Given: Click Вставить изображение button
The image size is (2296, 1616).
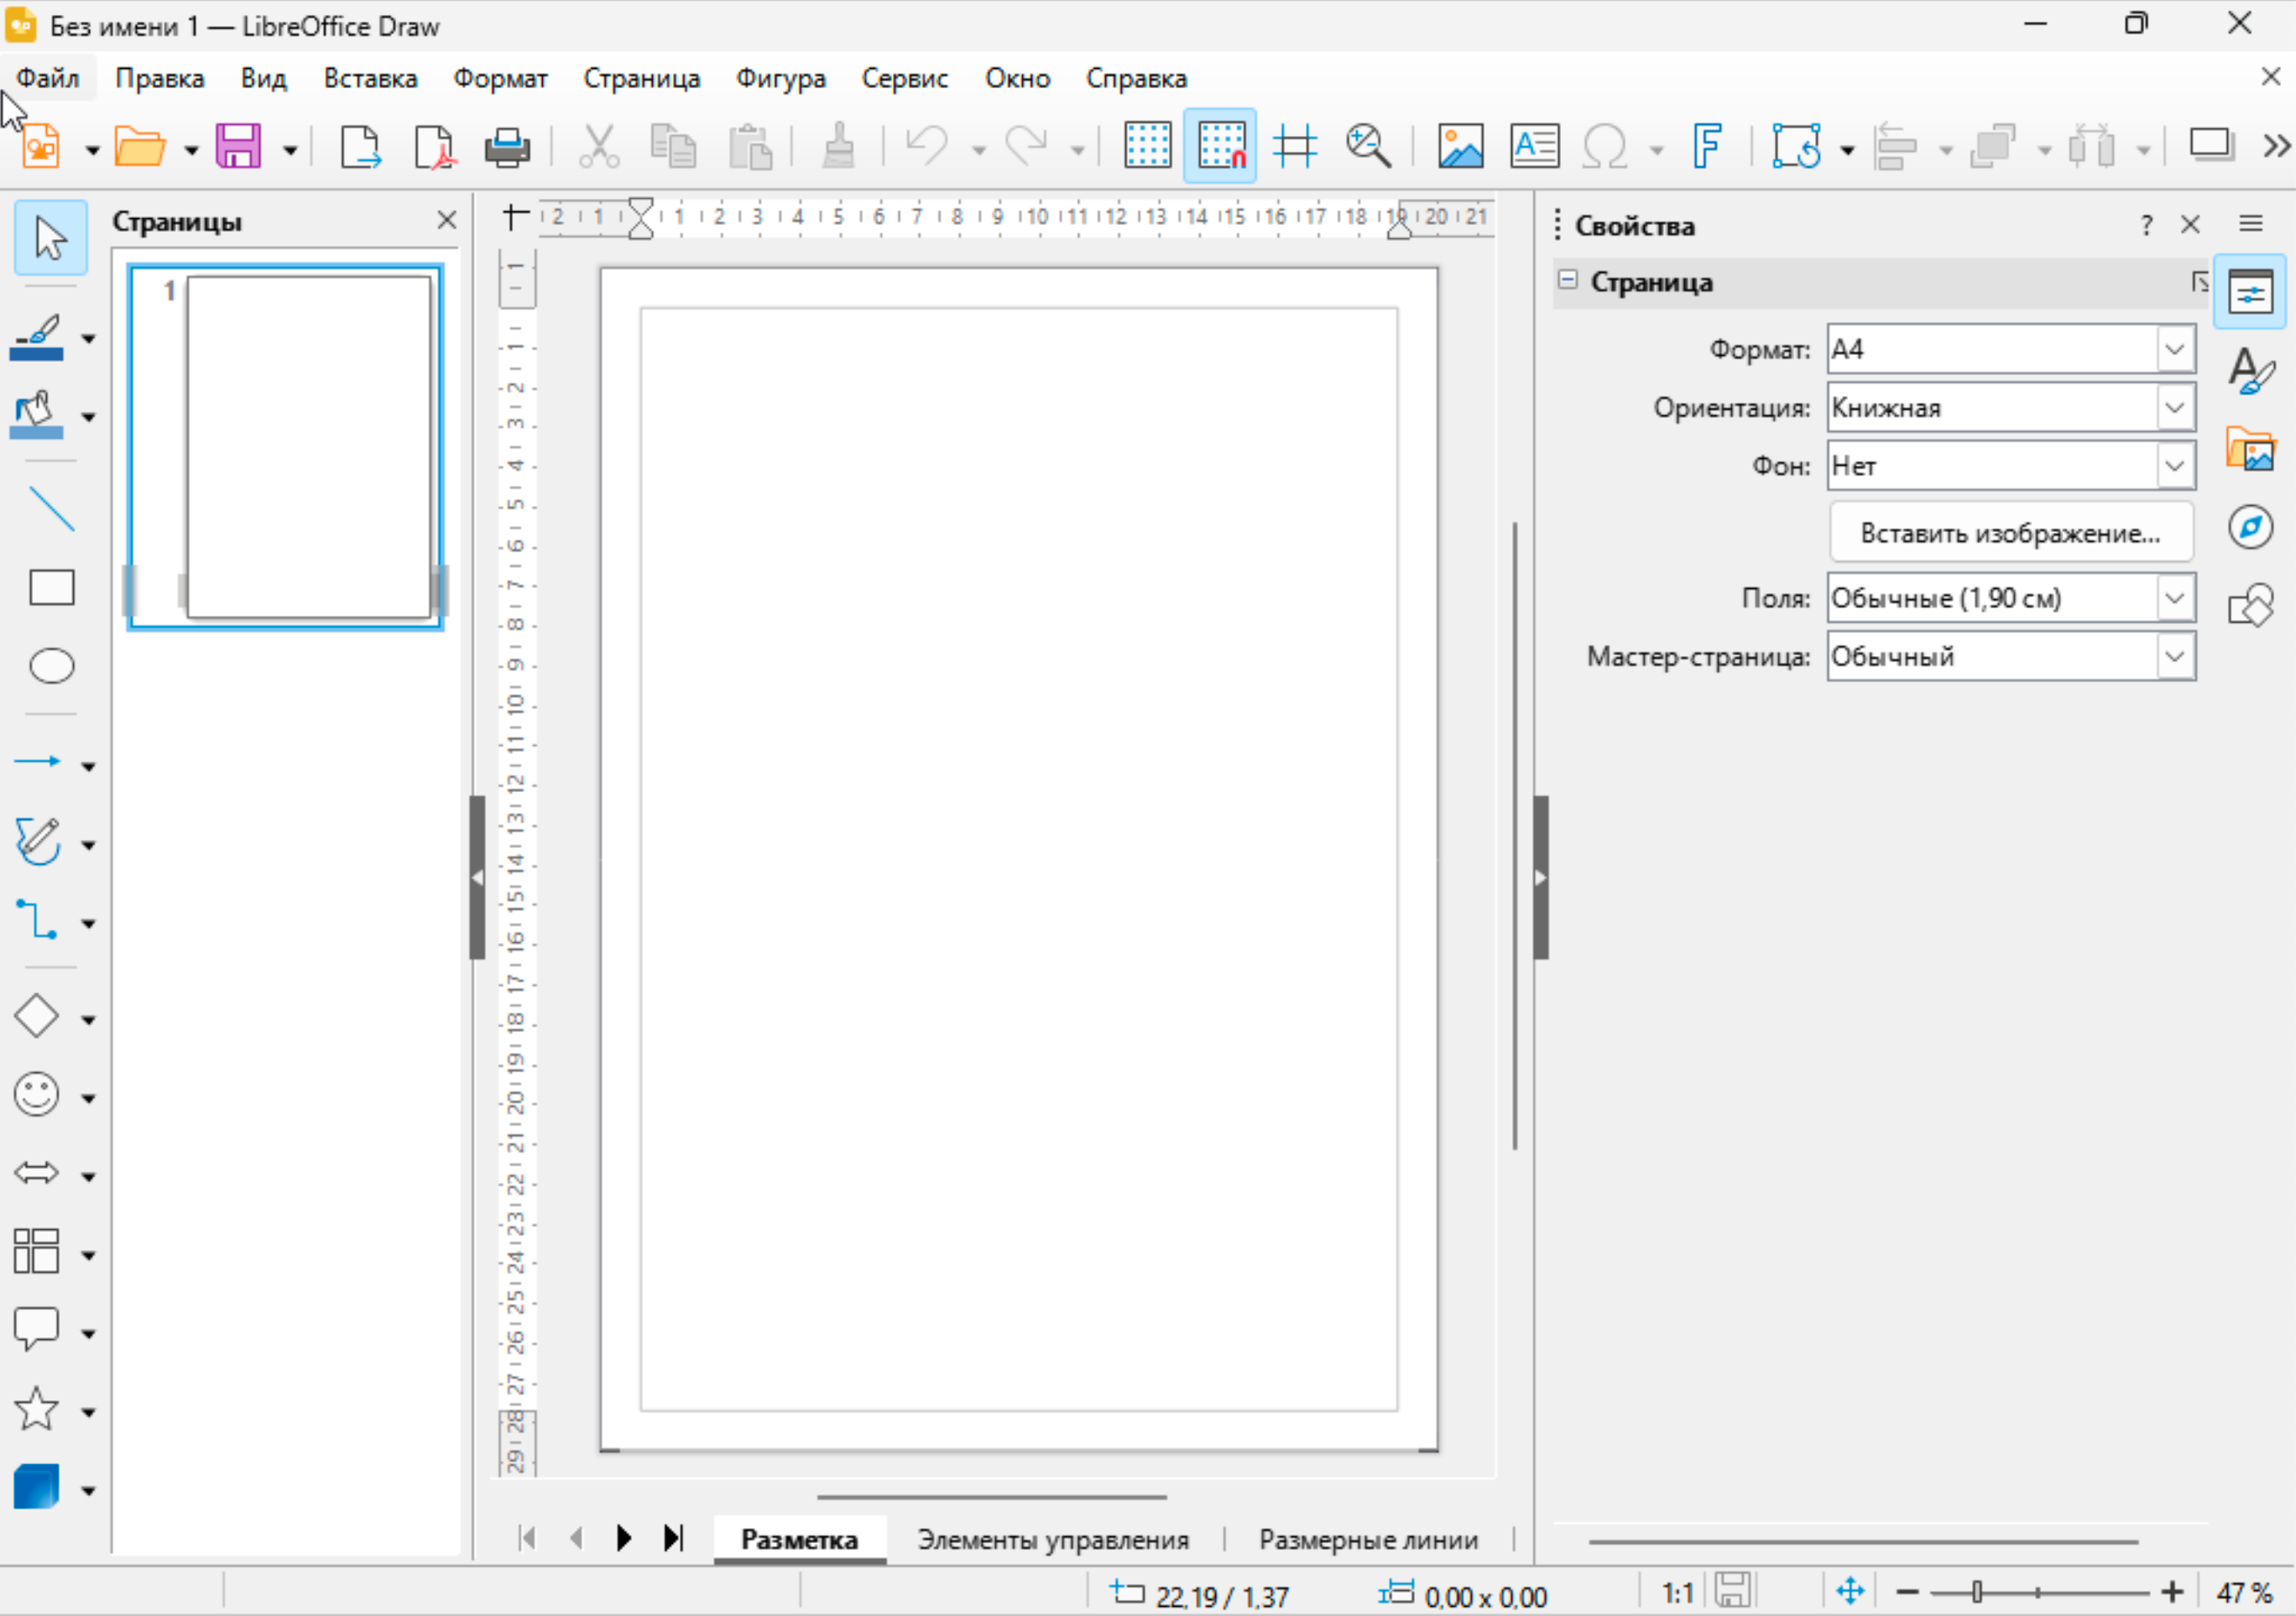Looking at the screenshot, I should click(2011, 533).
